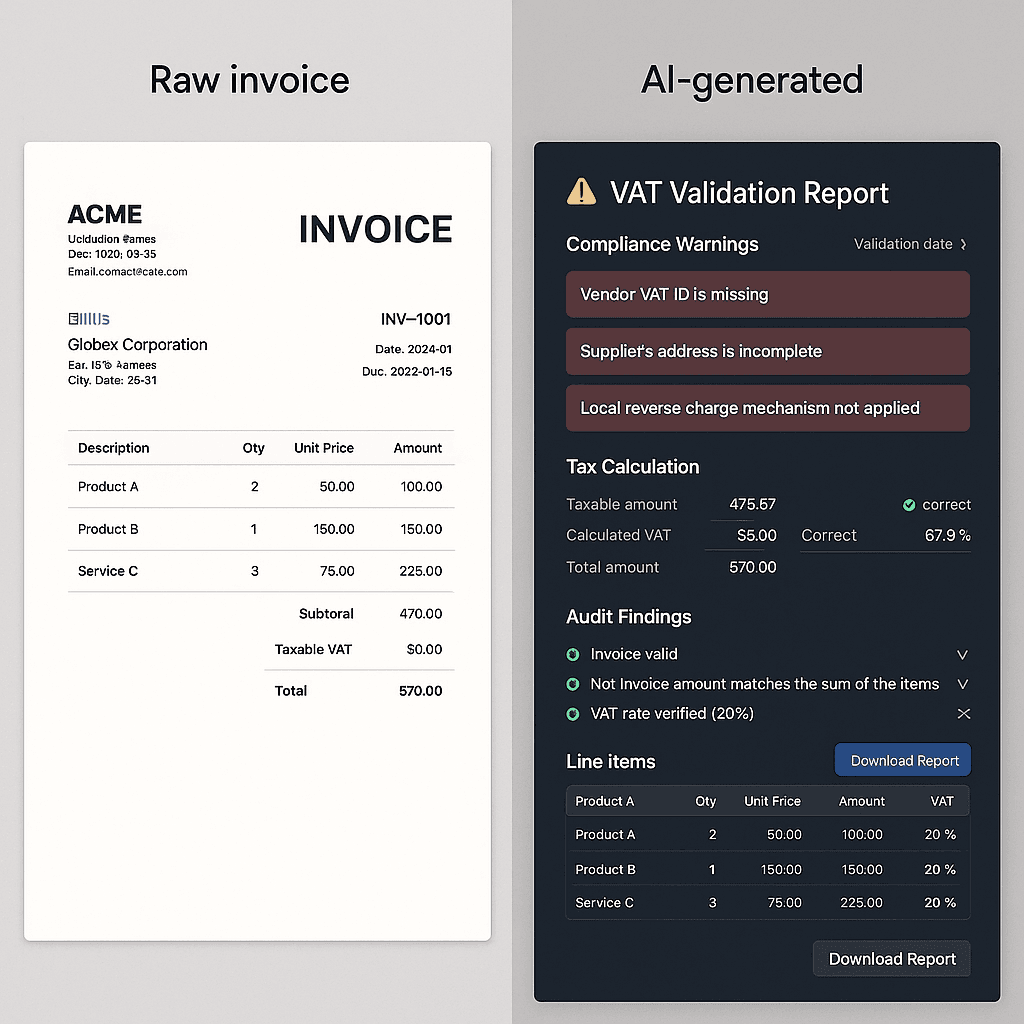Click the green status icon for 'Invoice valid'
Screen dimensions: 1024x1024
(573, 654)
